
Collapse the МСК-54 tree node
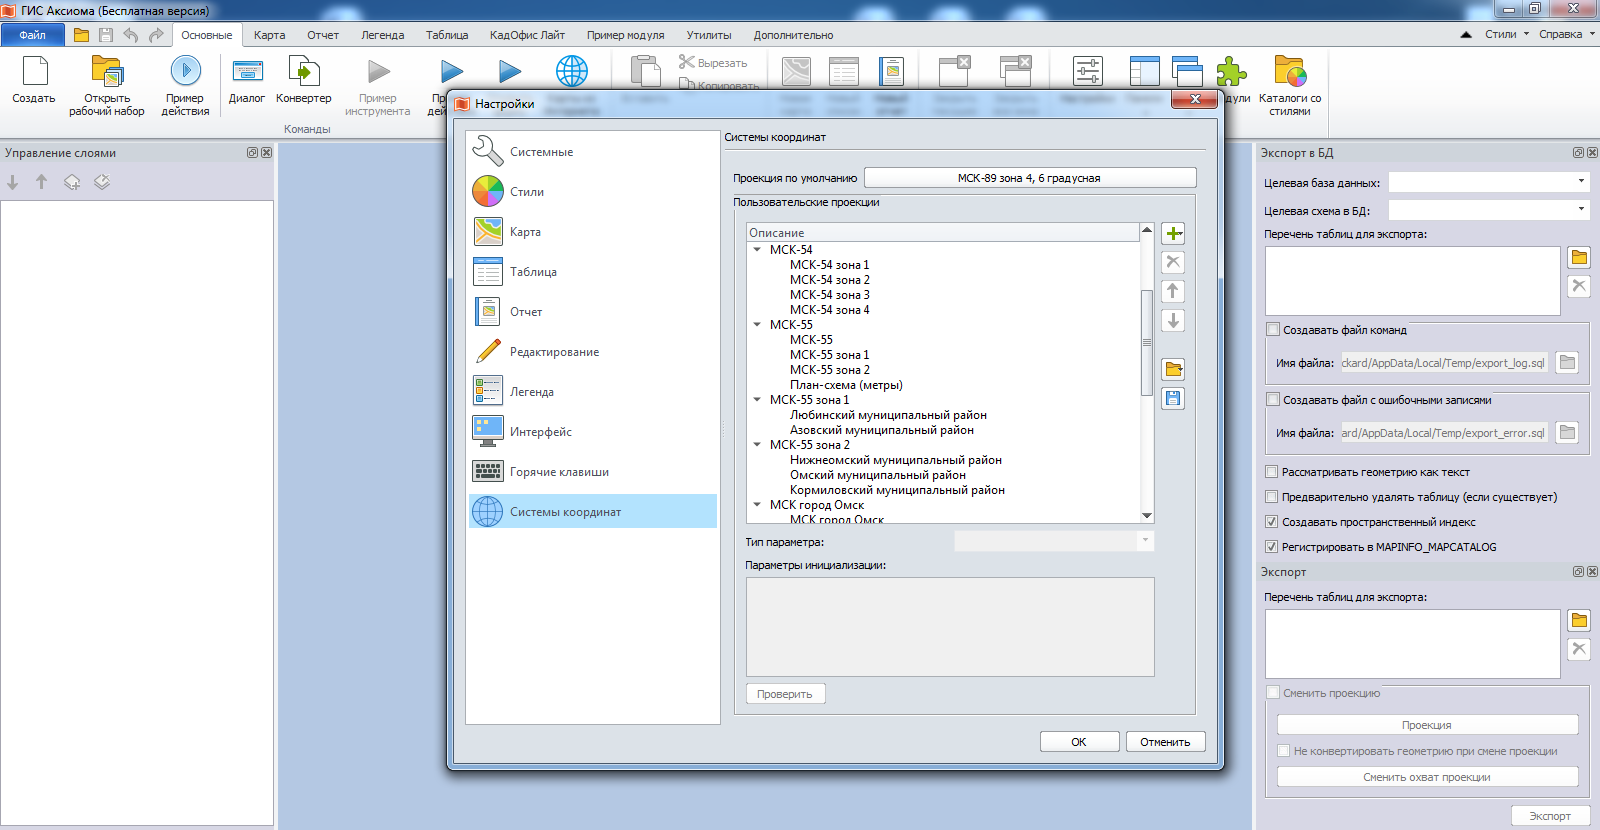757,250
